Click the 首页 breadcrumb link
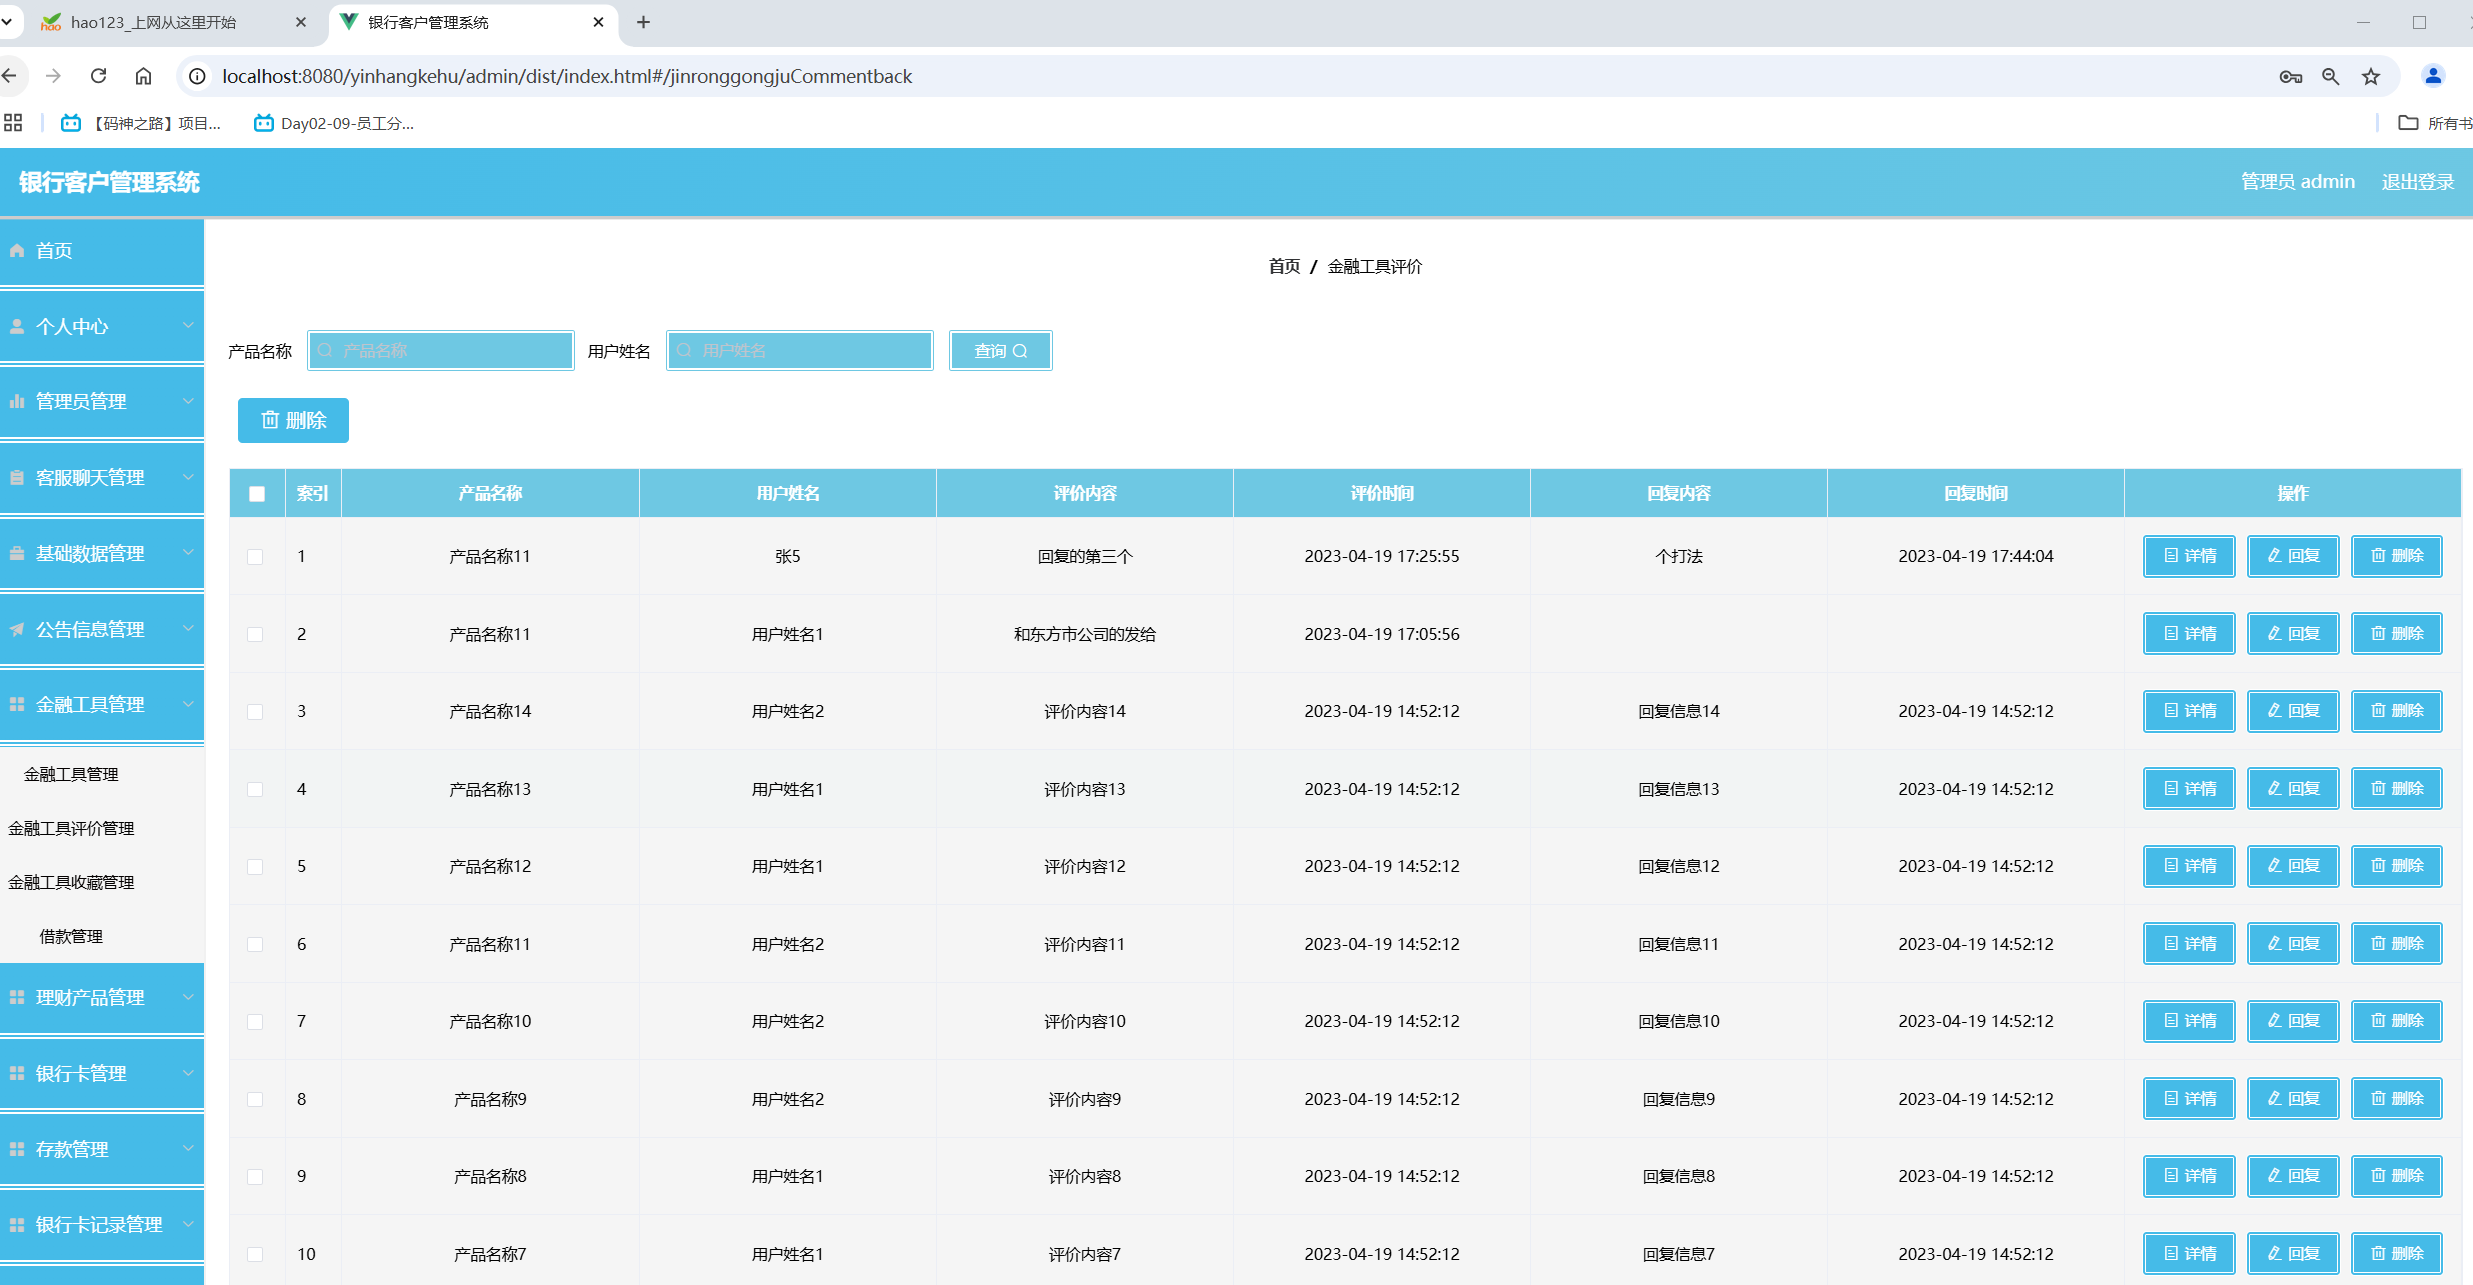Viewport: 2473px width, 1285px height. coord(1284,266)
